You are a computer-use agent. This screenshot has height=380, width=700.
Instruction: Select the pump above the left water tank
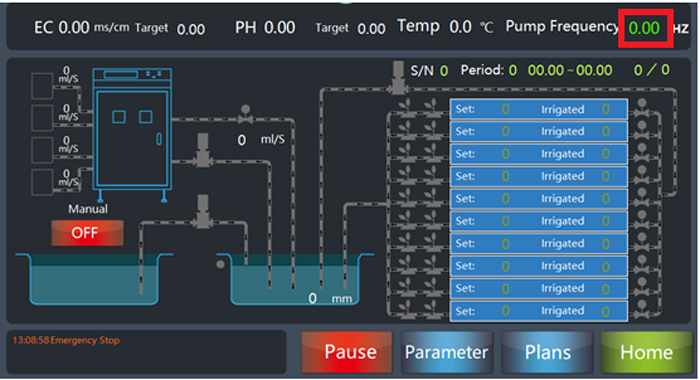[x=203, y=211]
